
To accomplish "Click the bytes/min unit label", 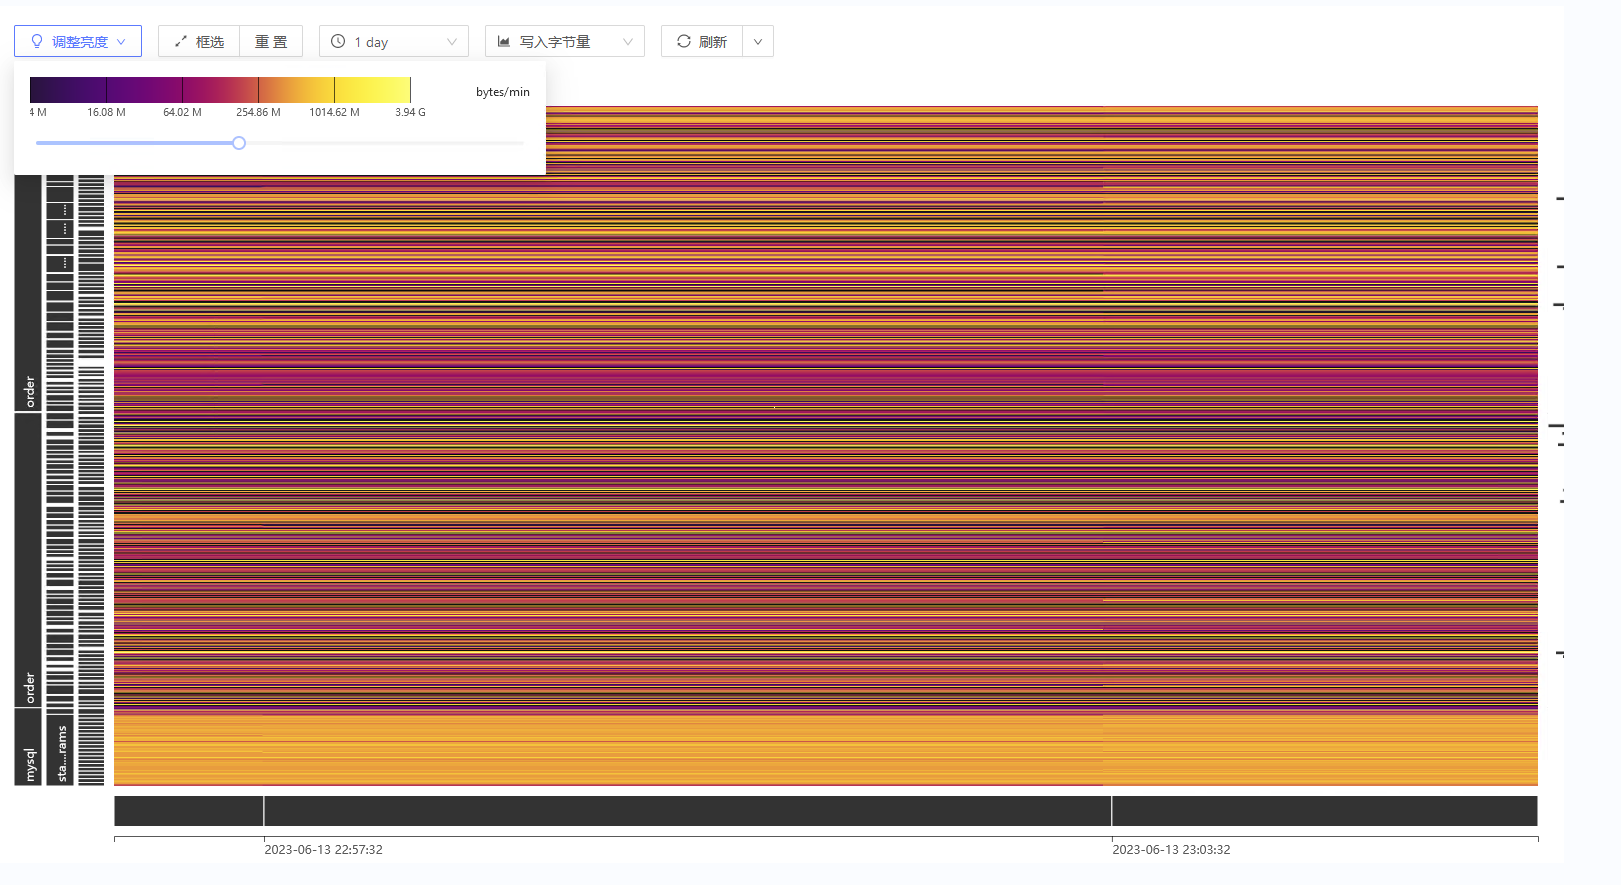I will 503,92.
